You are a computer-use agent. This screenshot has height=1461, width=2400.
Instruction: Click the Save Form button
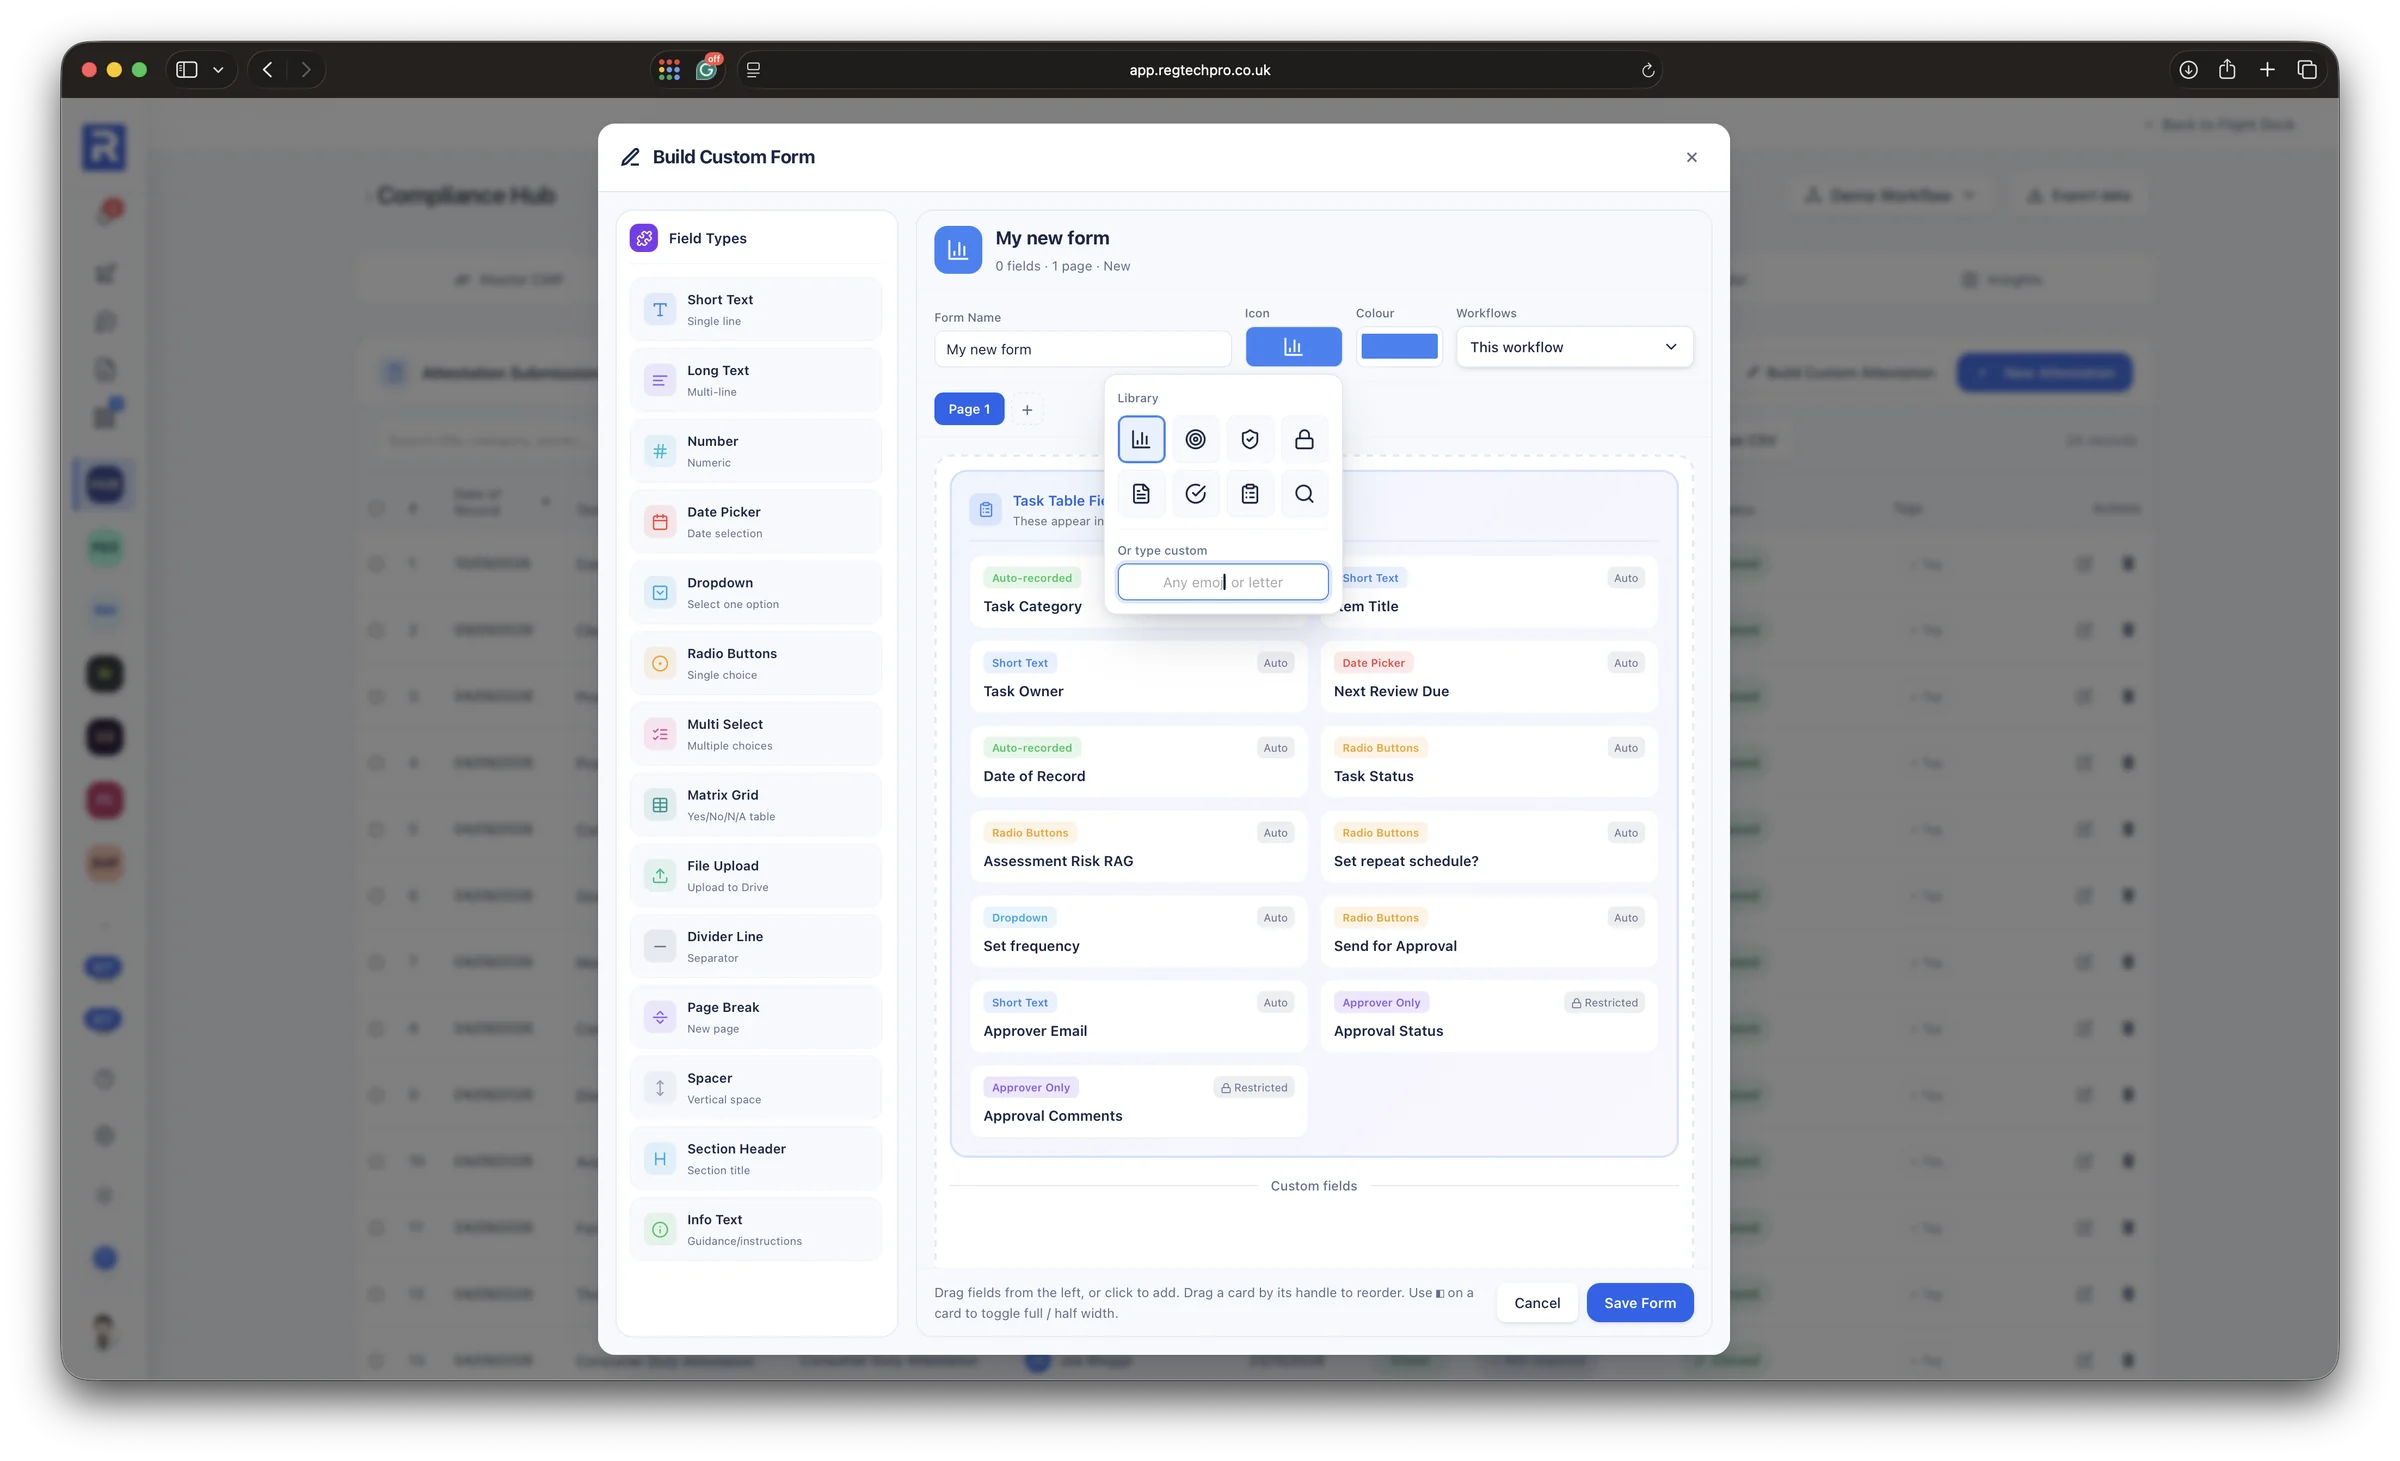[1640, 1303]
